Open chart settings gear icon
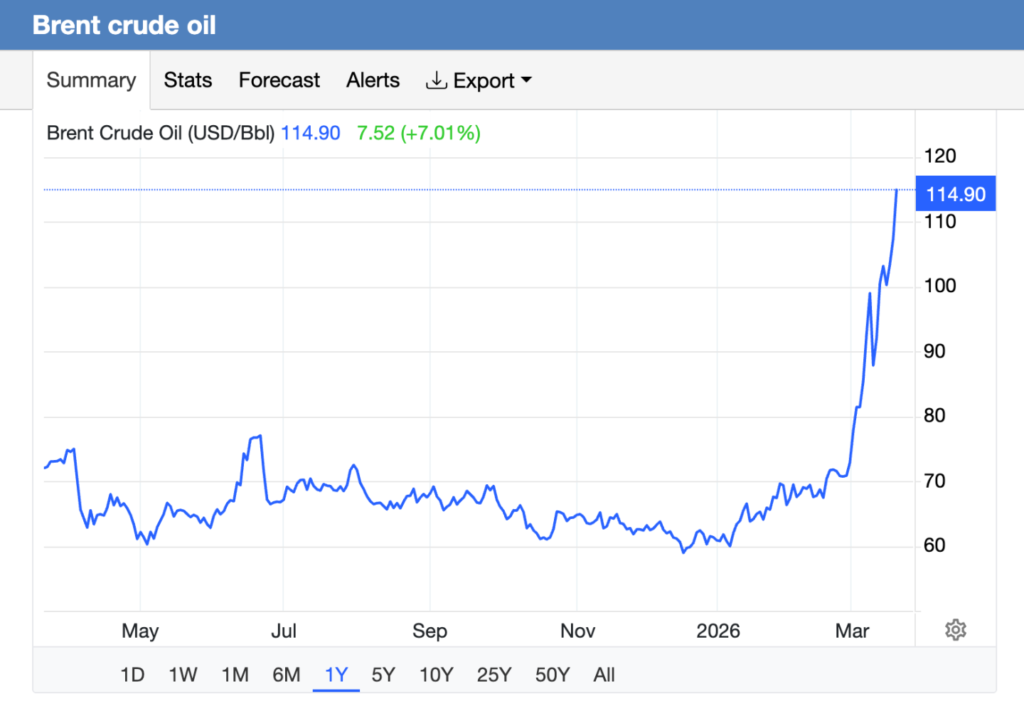1024x711 pixels. (955, 630)
